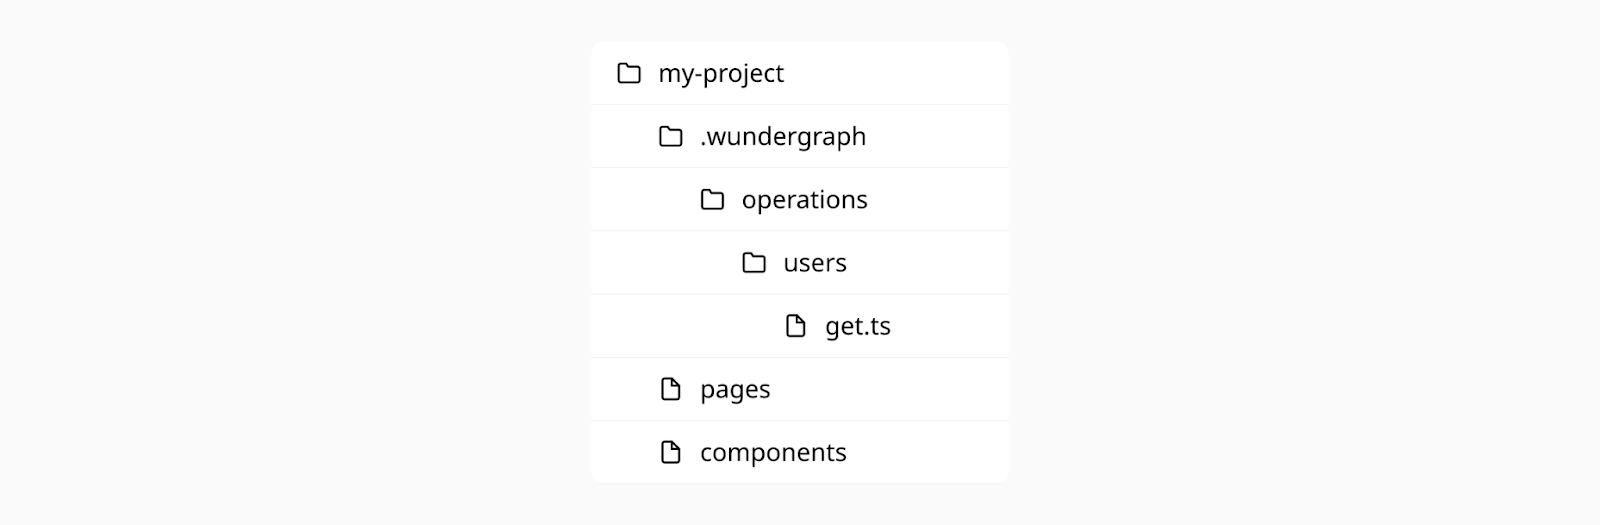This screenshot has width=1600, height=525.
Task: Click the file icon next to pages
Action: click(671, 389)
